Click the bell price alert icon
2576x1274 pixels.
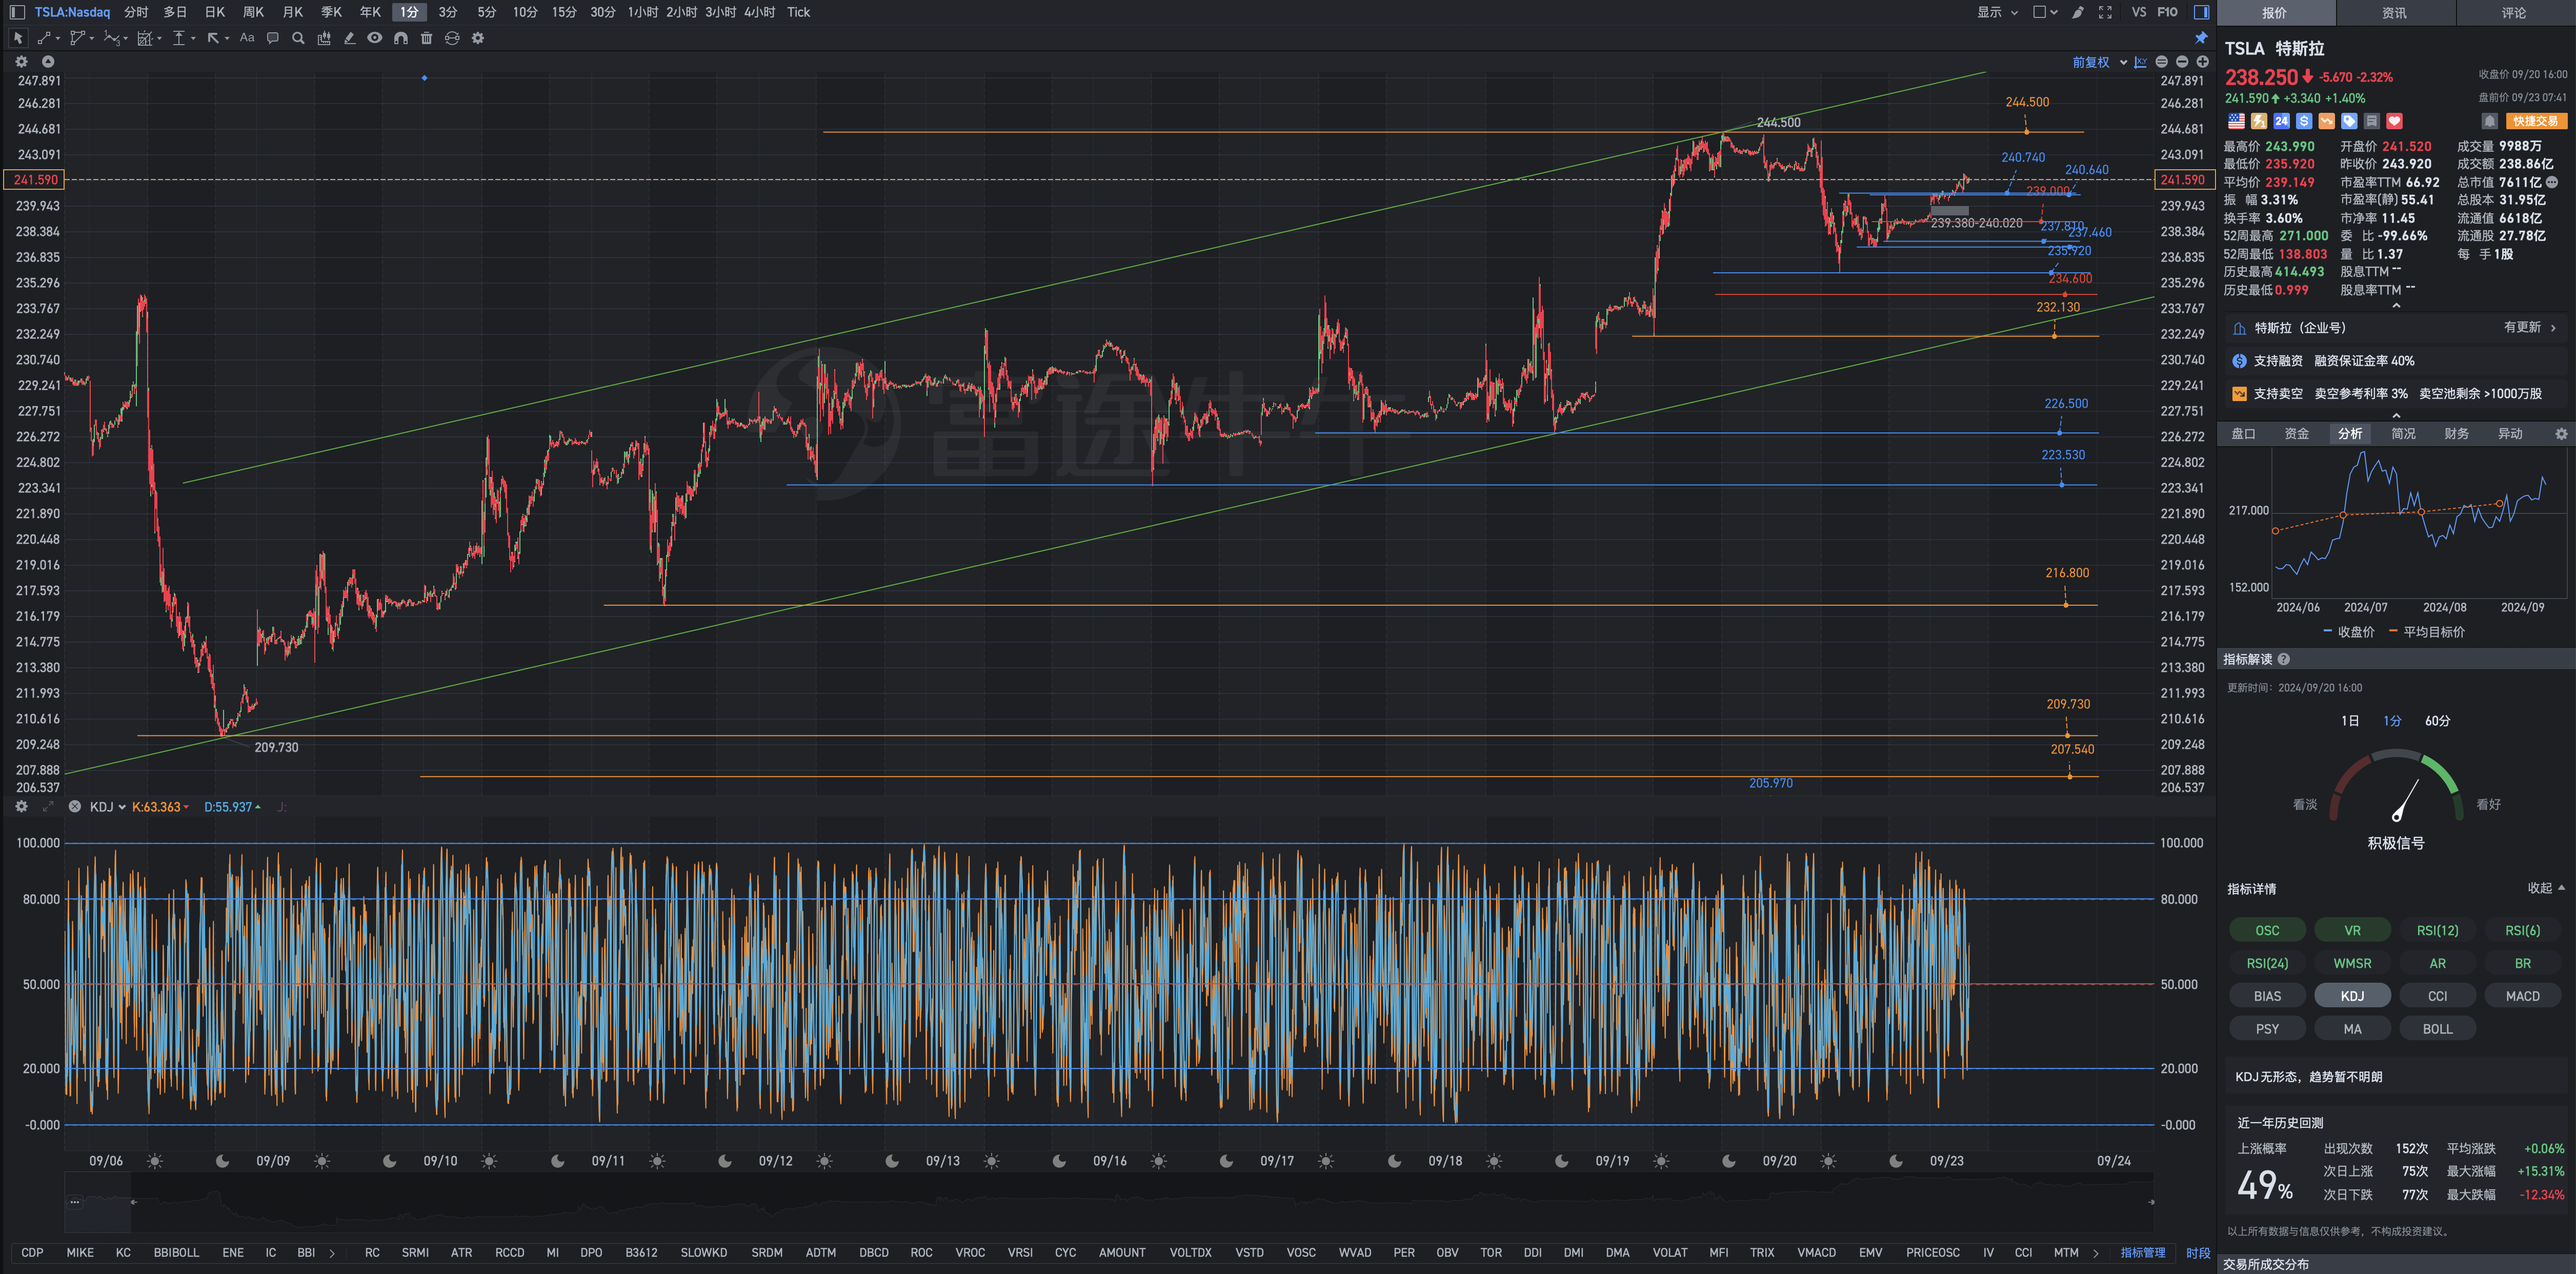coord(2490,121)
